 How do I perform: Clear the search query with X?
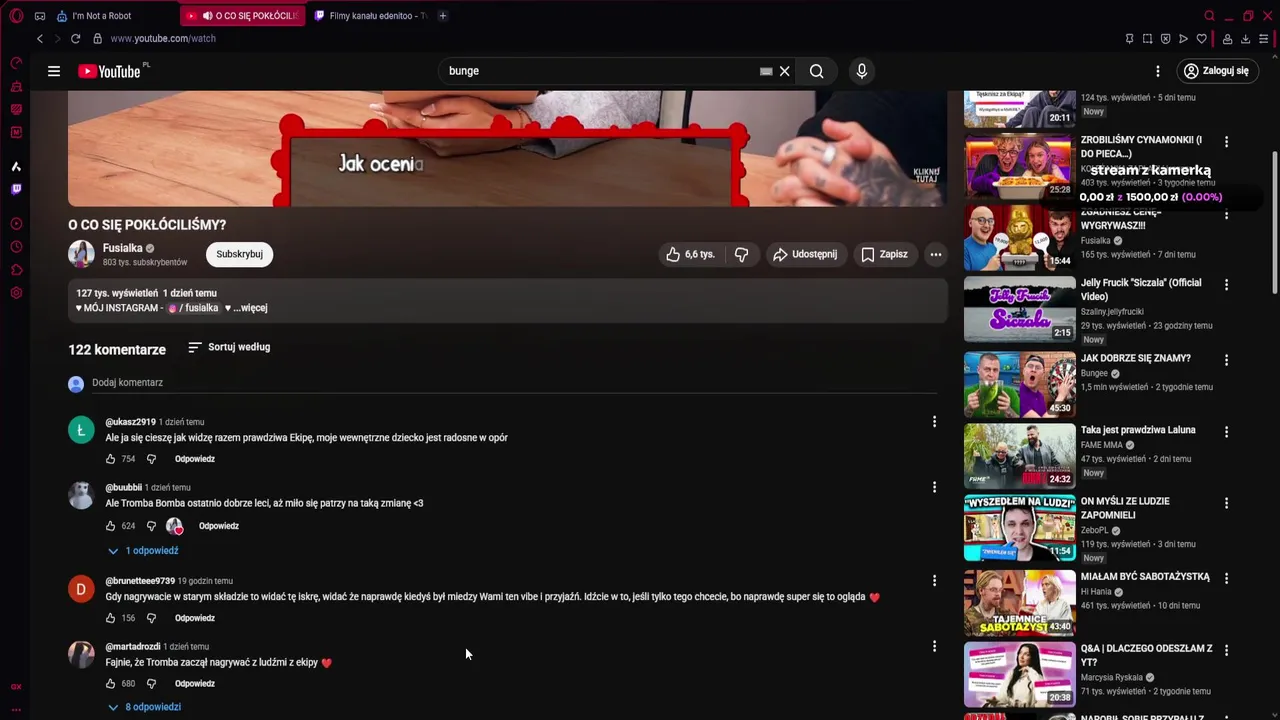(x=785, y=71)
